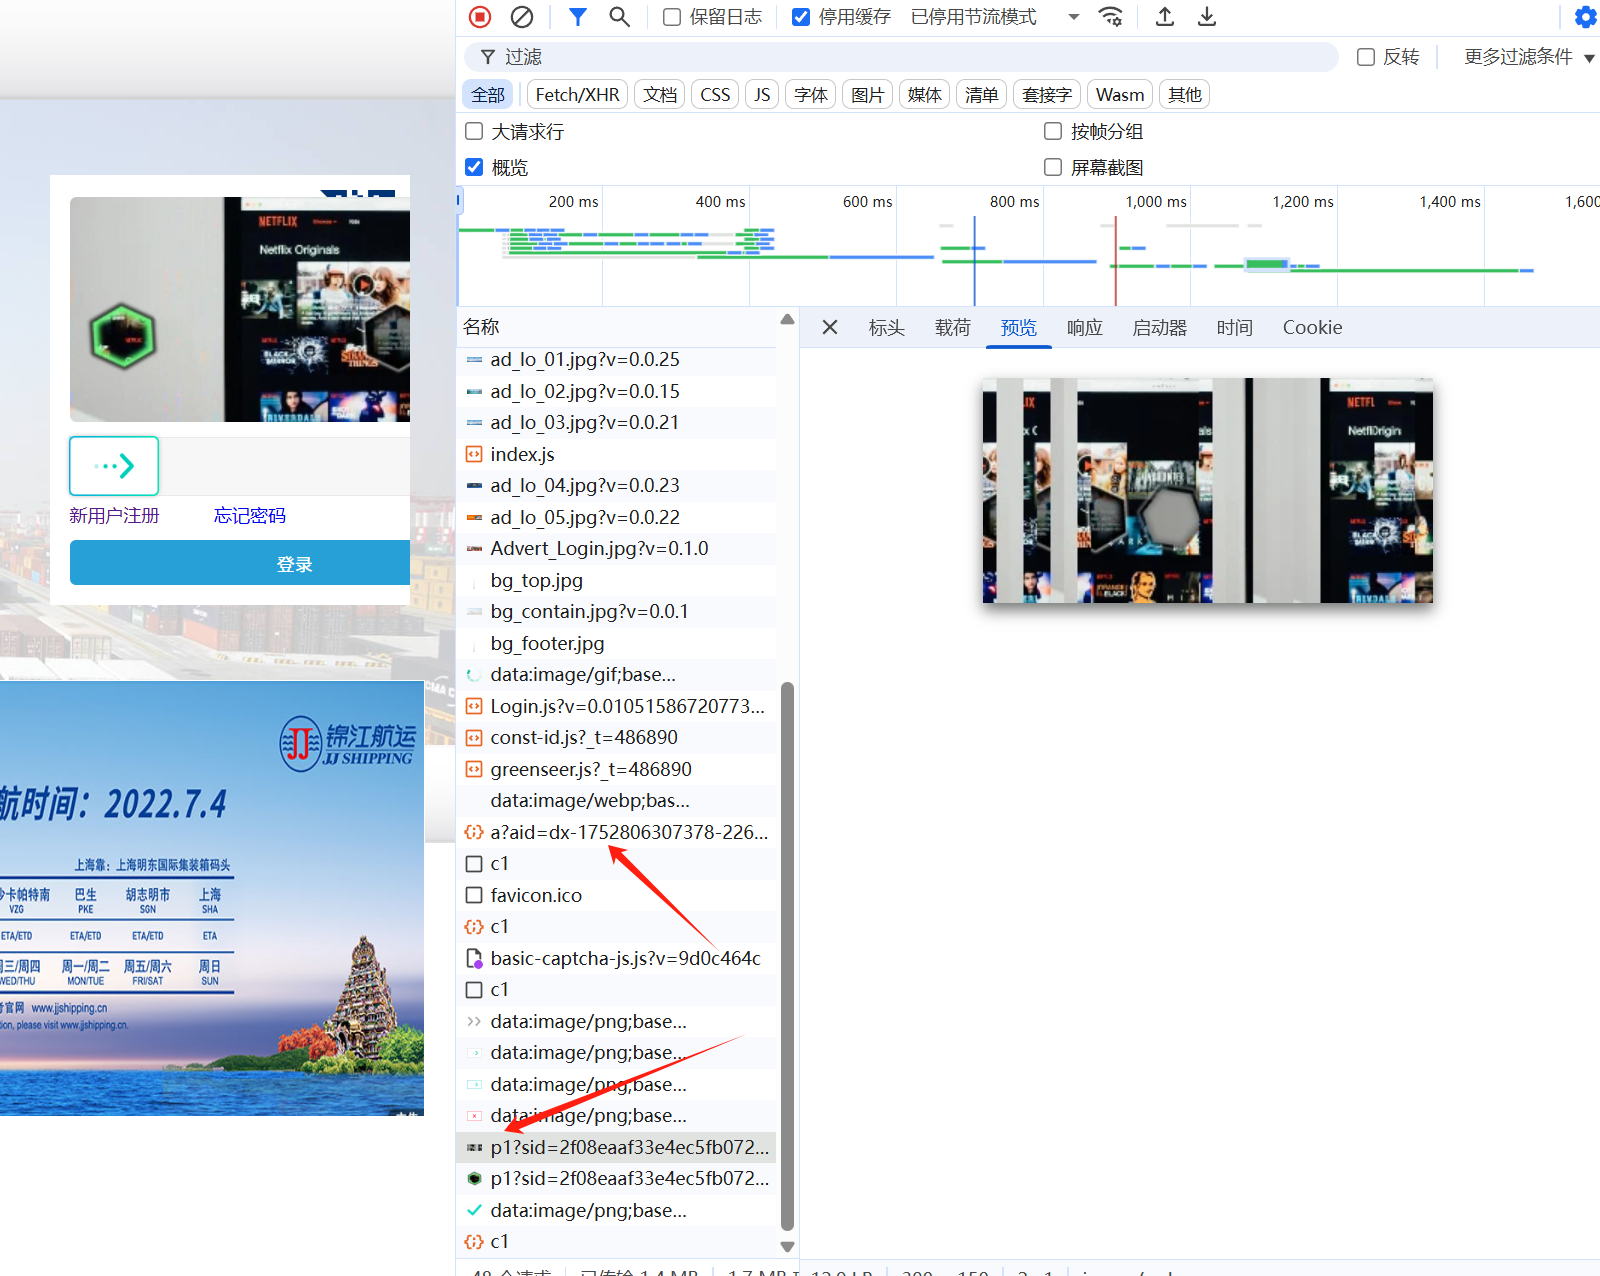Switch to the 标头 tab
The width and height of the screenshot is (1600, 1276).
click(x=886, y=328)
